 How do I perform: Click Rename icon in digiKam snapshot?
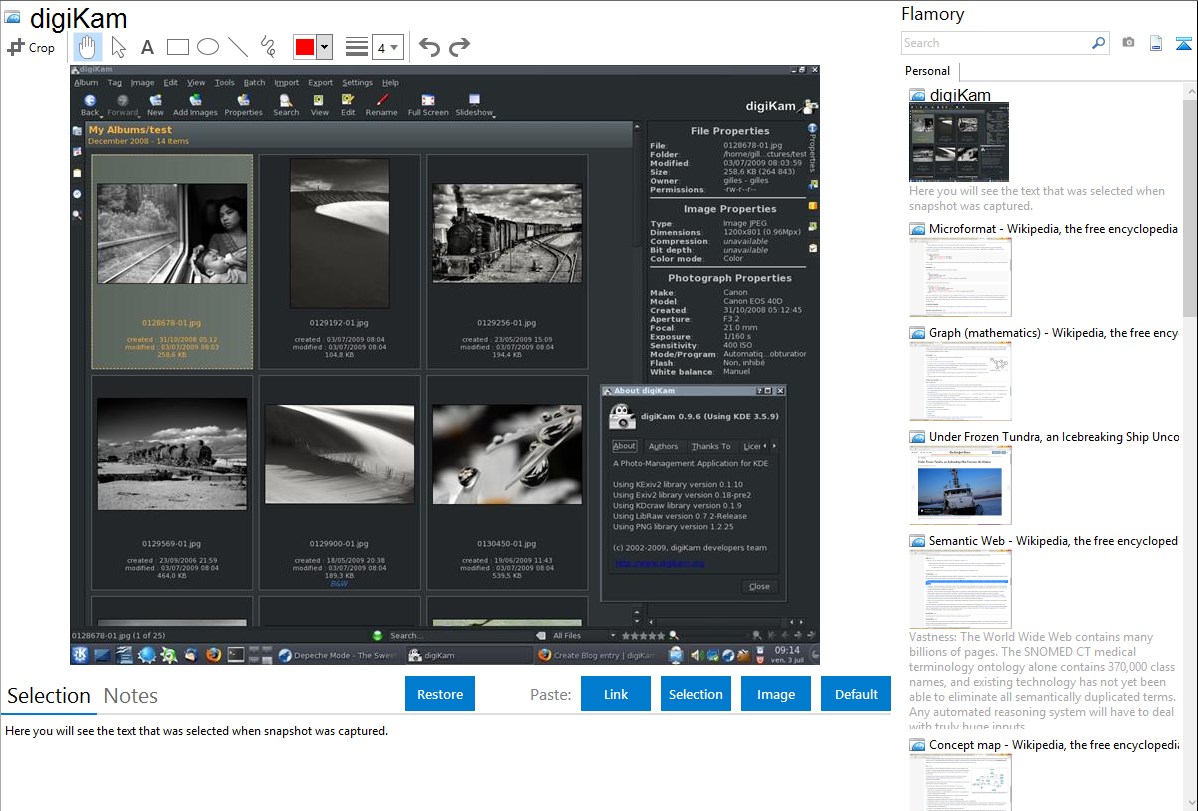[381, 105]
